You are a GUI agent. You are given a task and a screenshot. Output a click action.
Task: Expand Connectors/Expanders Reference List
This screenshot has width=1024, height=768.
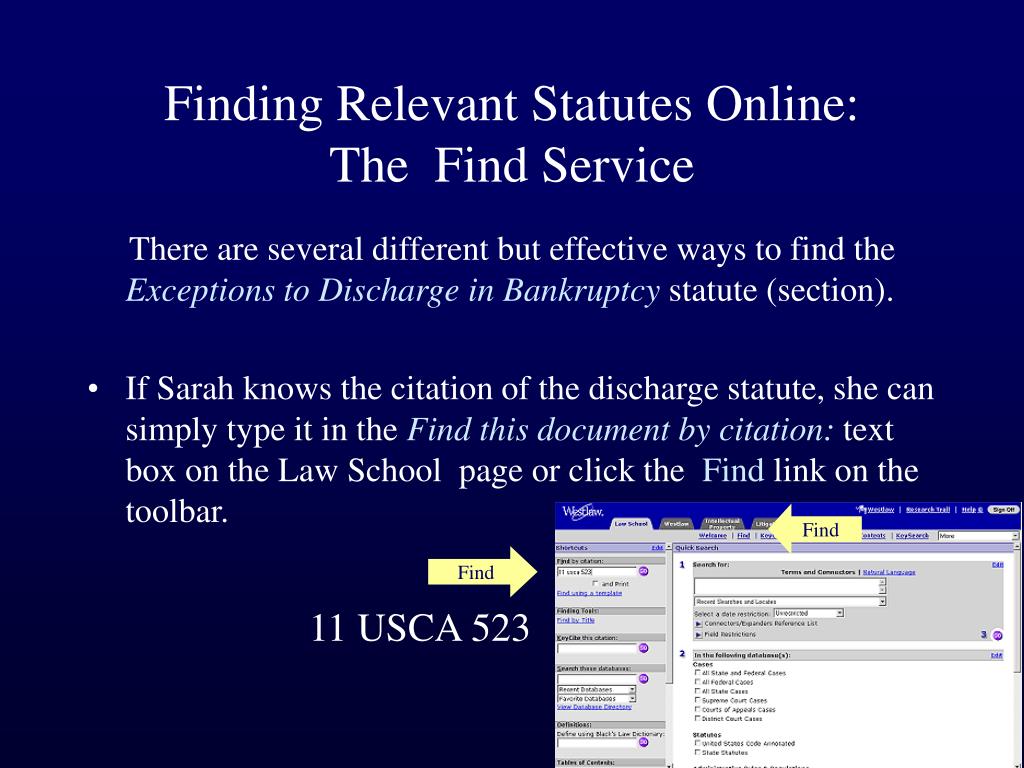698,624
